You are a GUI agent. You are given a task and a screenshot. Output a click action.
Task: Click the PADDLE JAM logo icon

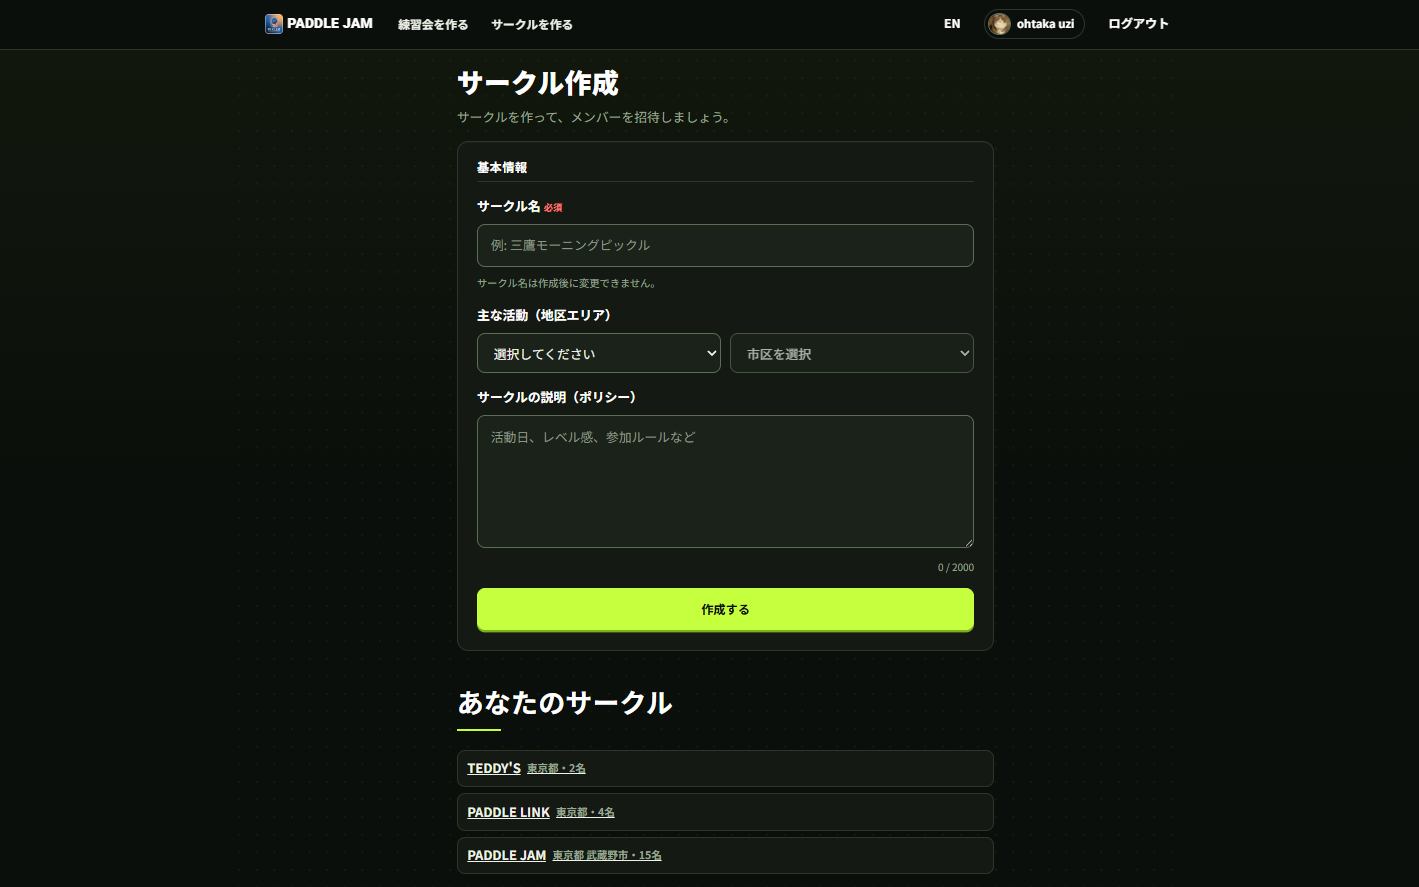tap(274, 24)
